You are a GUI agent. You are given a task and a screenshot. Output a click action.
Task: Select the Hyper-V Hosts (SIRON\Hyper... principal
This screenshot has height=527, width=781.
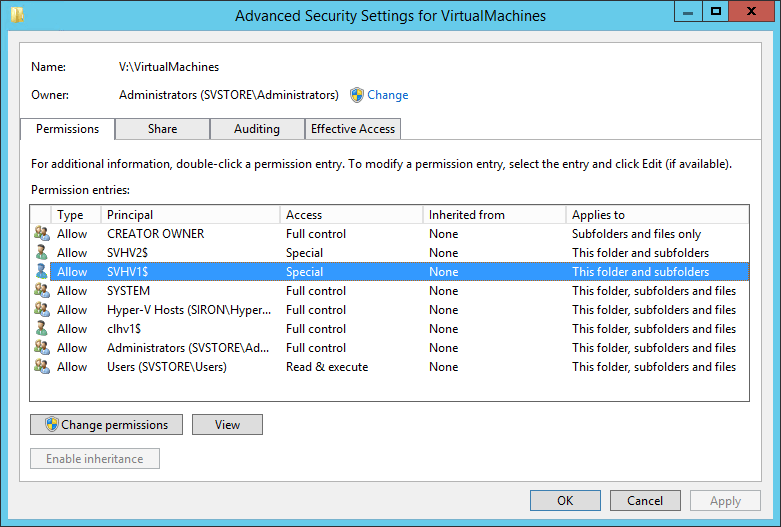coord(189,309)
